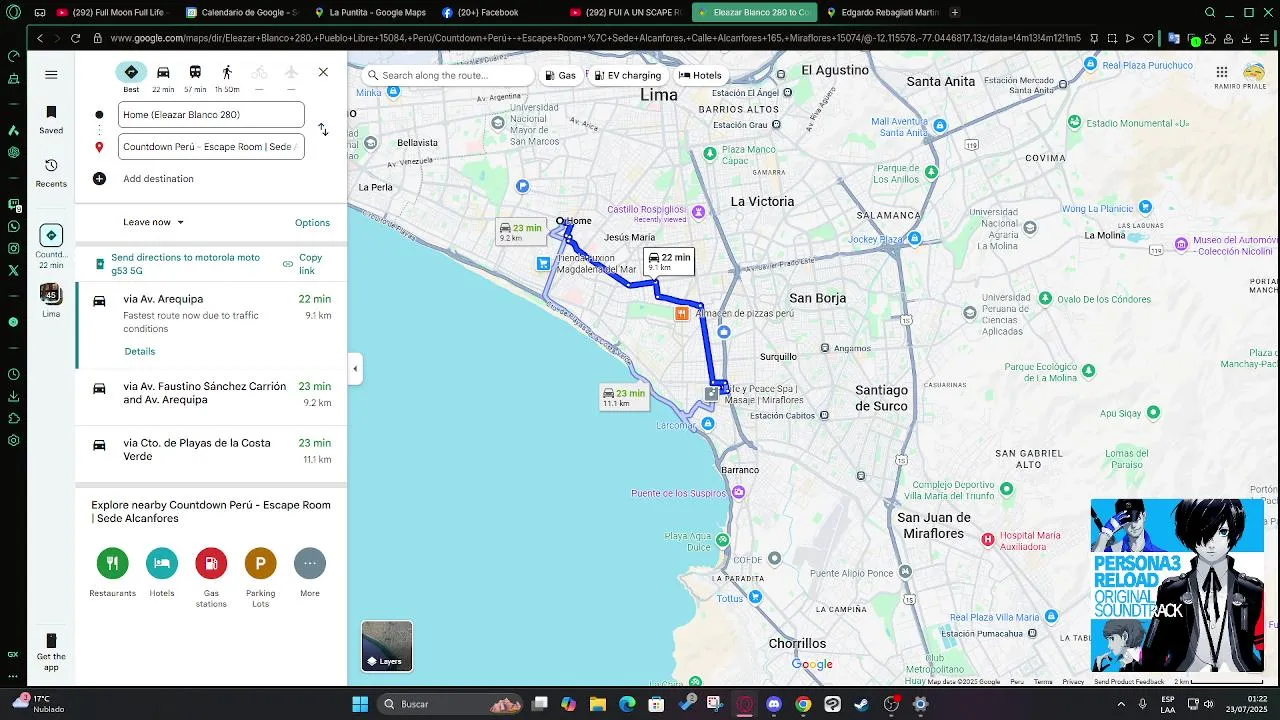Image resolution: width=1280 pixels, height=720 pixels.
Task: Collapse the side panel with the arrow
Action: [x=355, y=369]
